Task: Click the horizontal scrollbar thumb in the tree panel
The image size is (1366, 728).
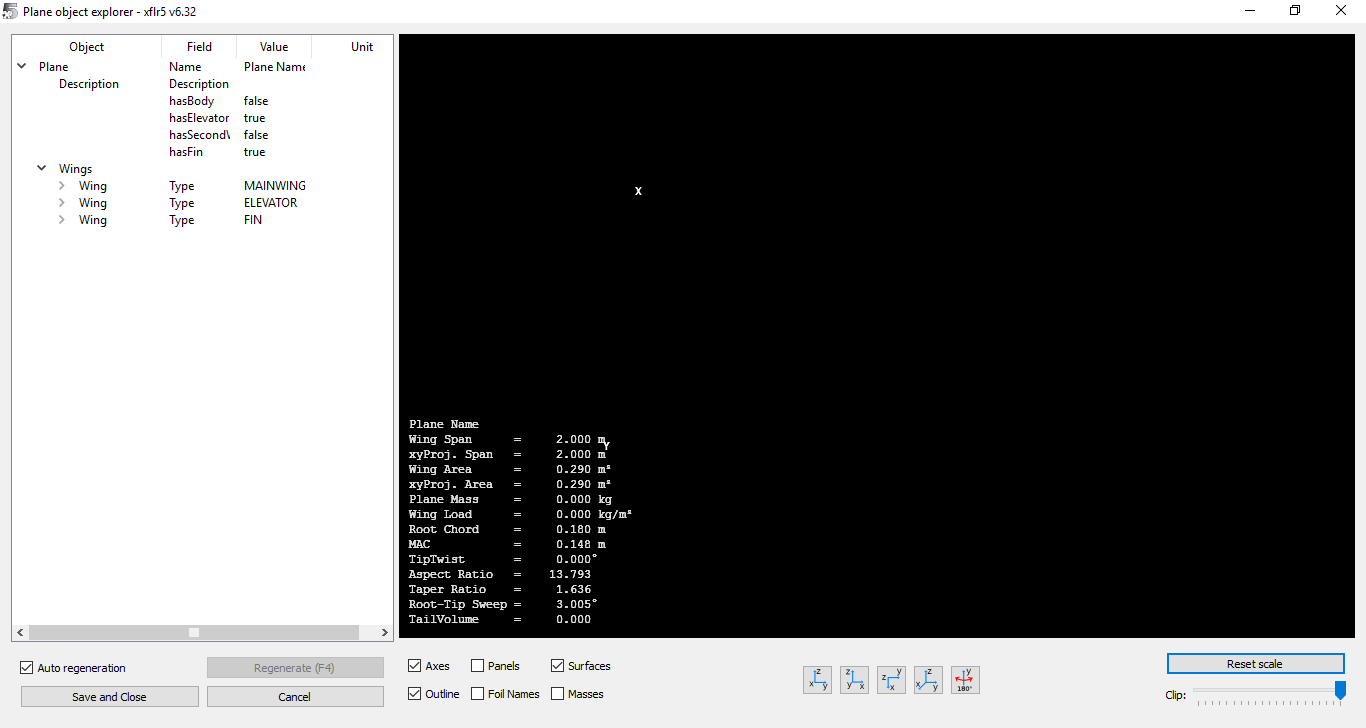Action: [x=194, y=632]
